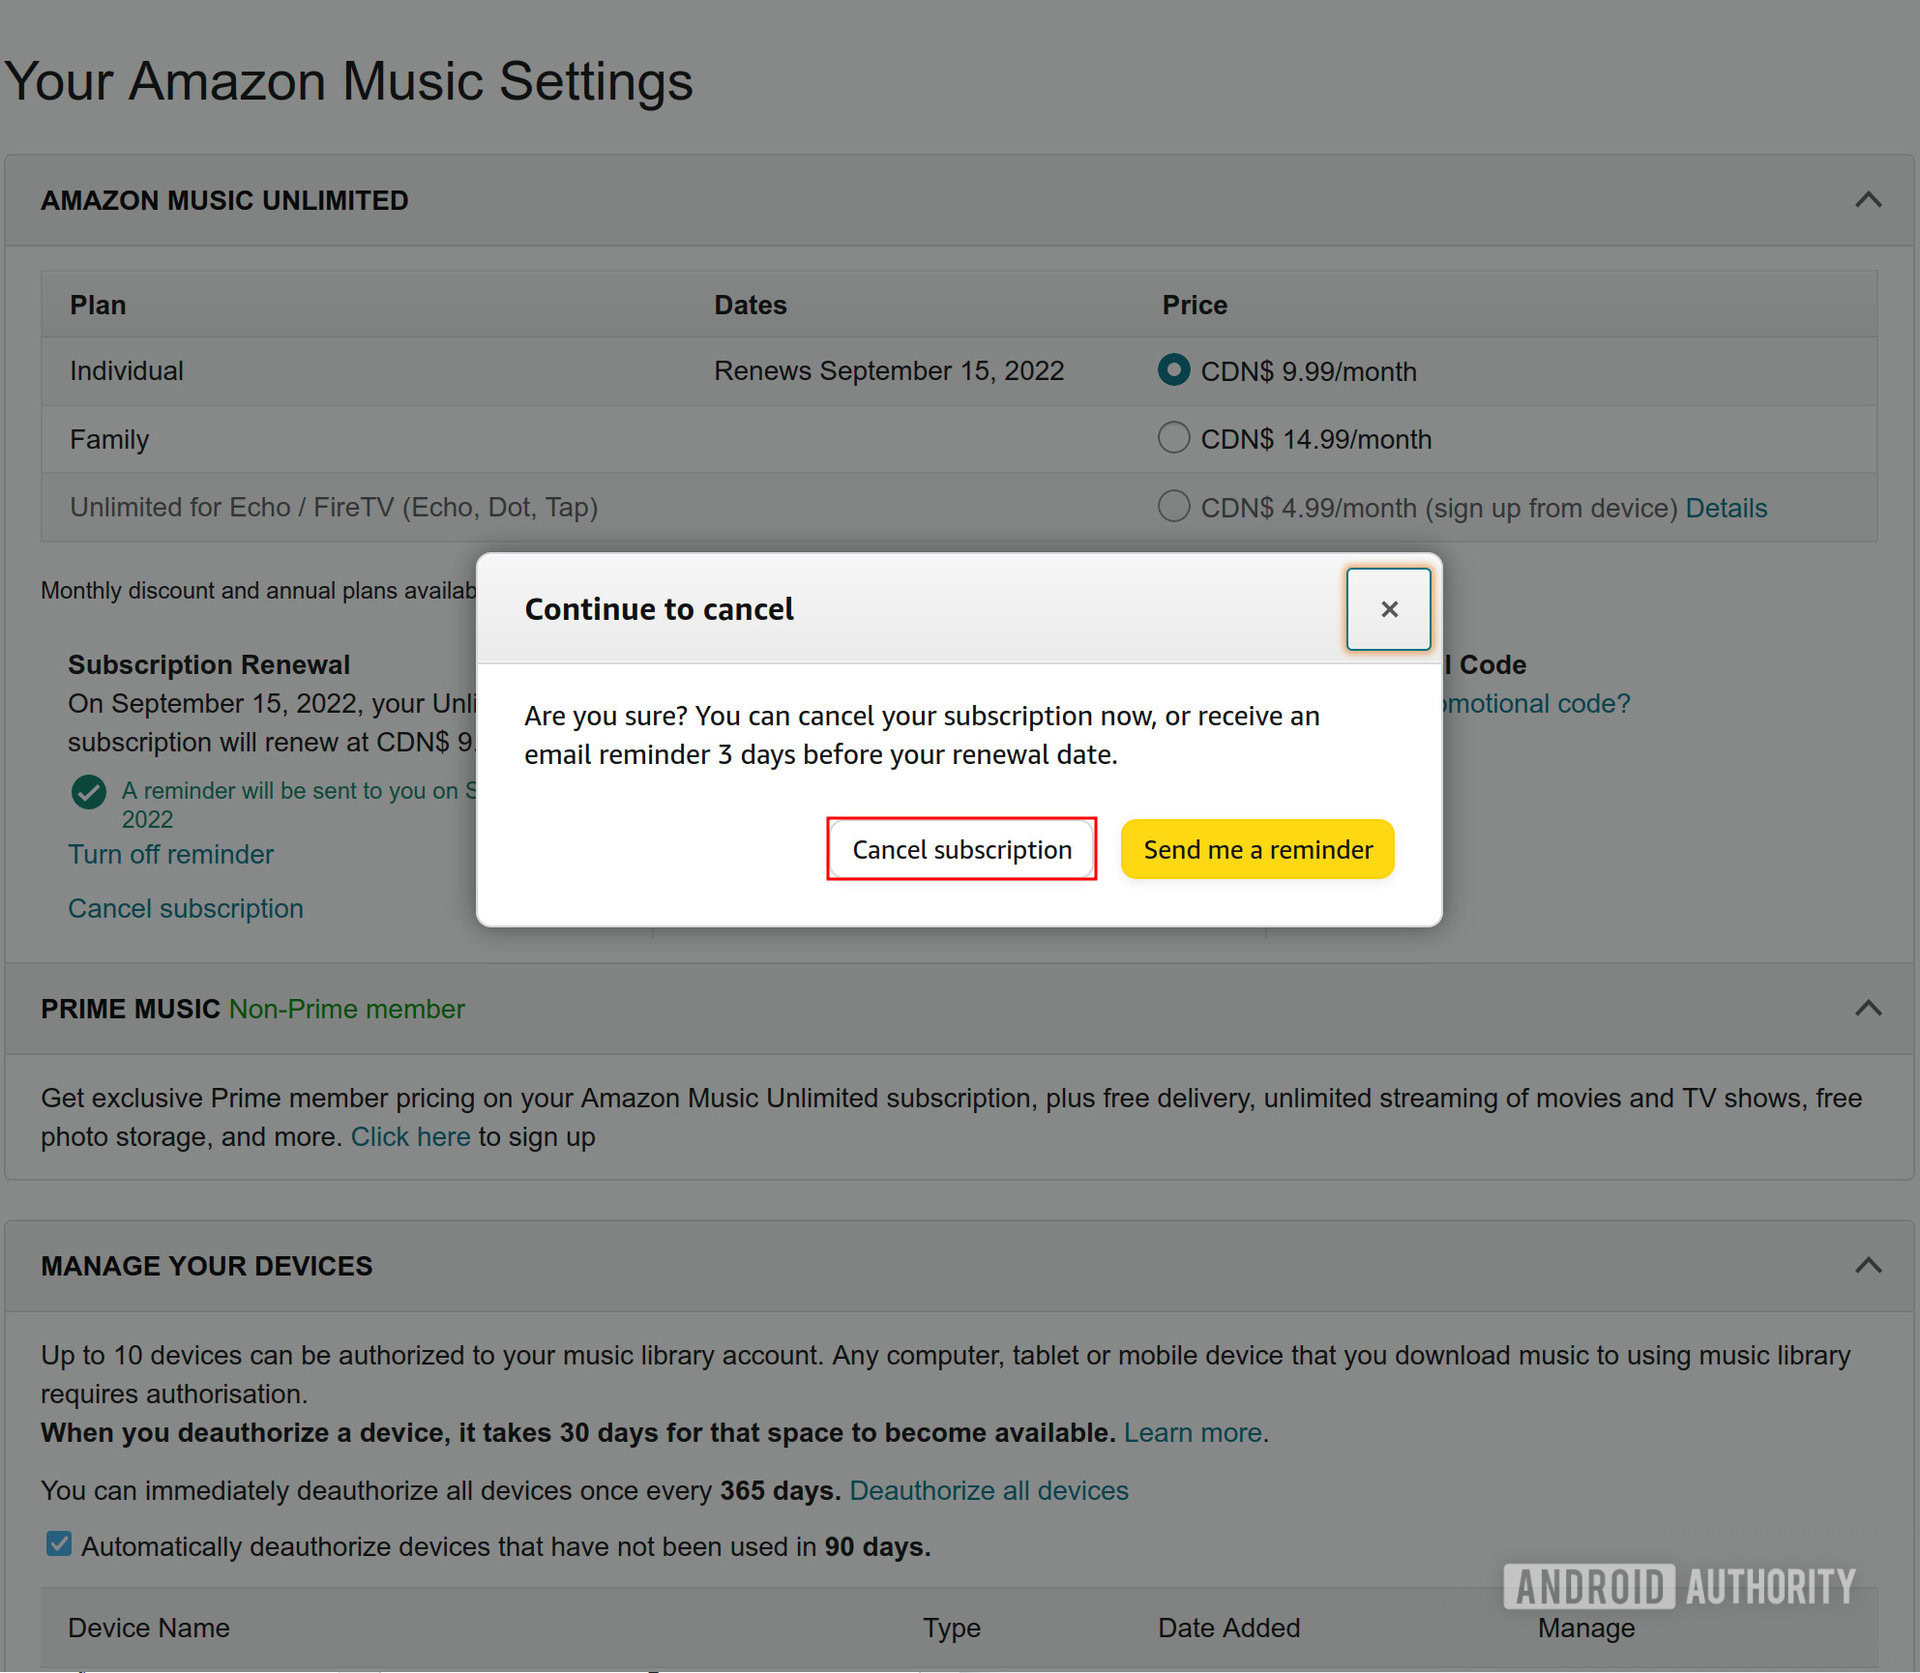1920x1673 pixels.
Task: Click the Non-Prime member status label
Action: point(346,1009)
